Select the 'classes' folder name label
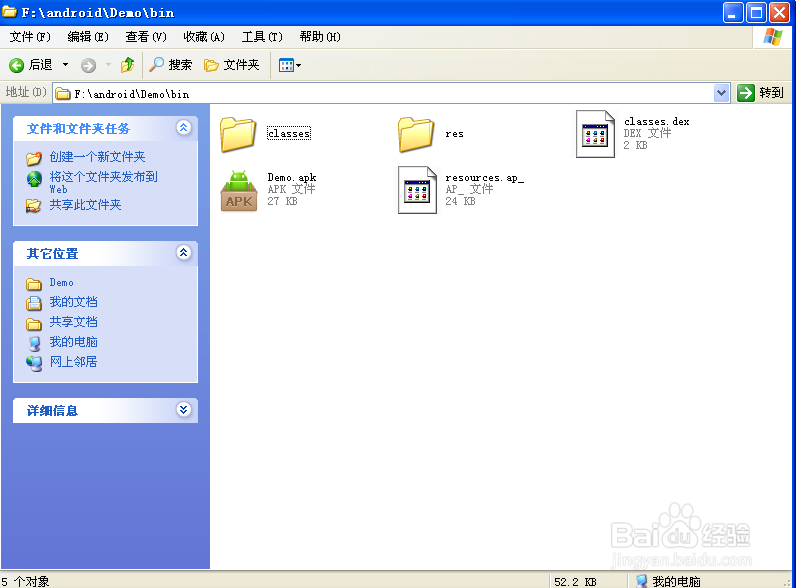This screenshot has width=796, height=588. coord(289,134)
